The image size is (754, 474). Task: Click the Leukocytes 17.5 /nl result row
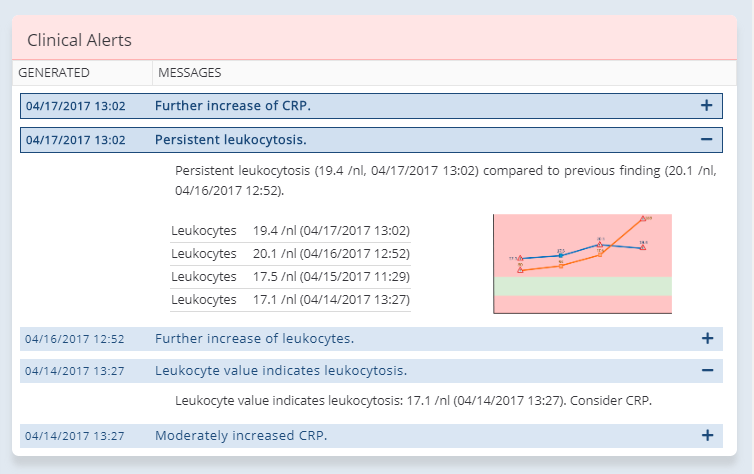click(290, 276)
